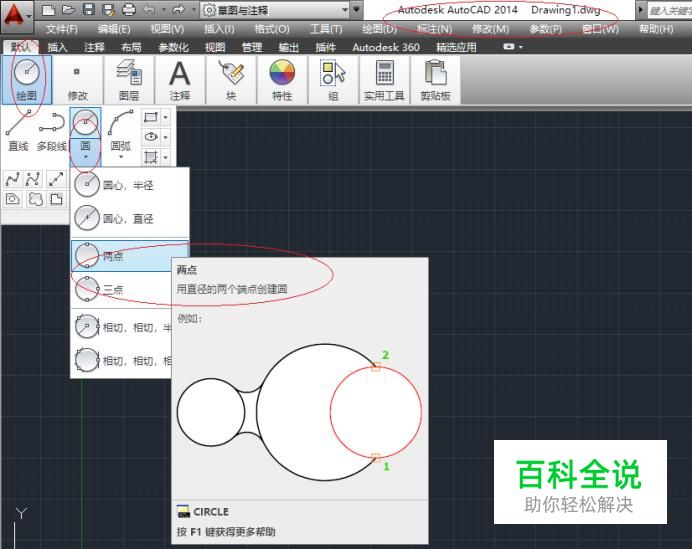Click the 注释 panel button with letter A
This screenshot has height=549, width=692.
[180, 80]
